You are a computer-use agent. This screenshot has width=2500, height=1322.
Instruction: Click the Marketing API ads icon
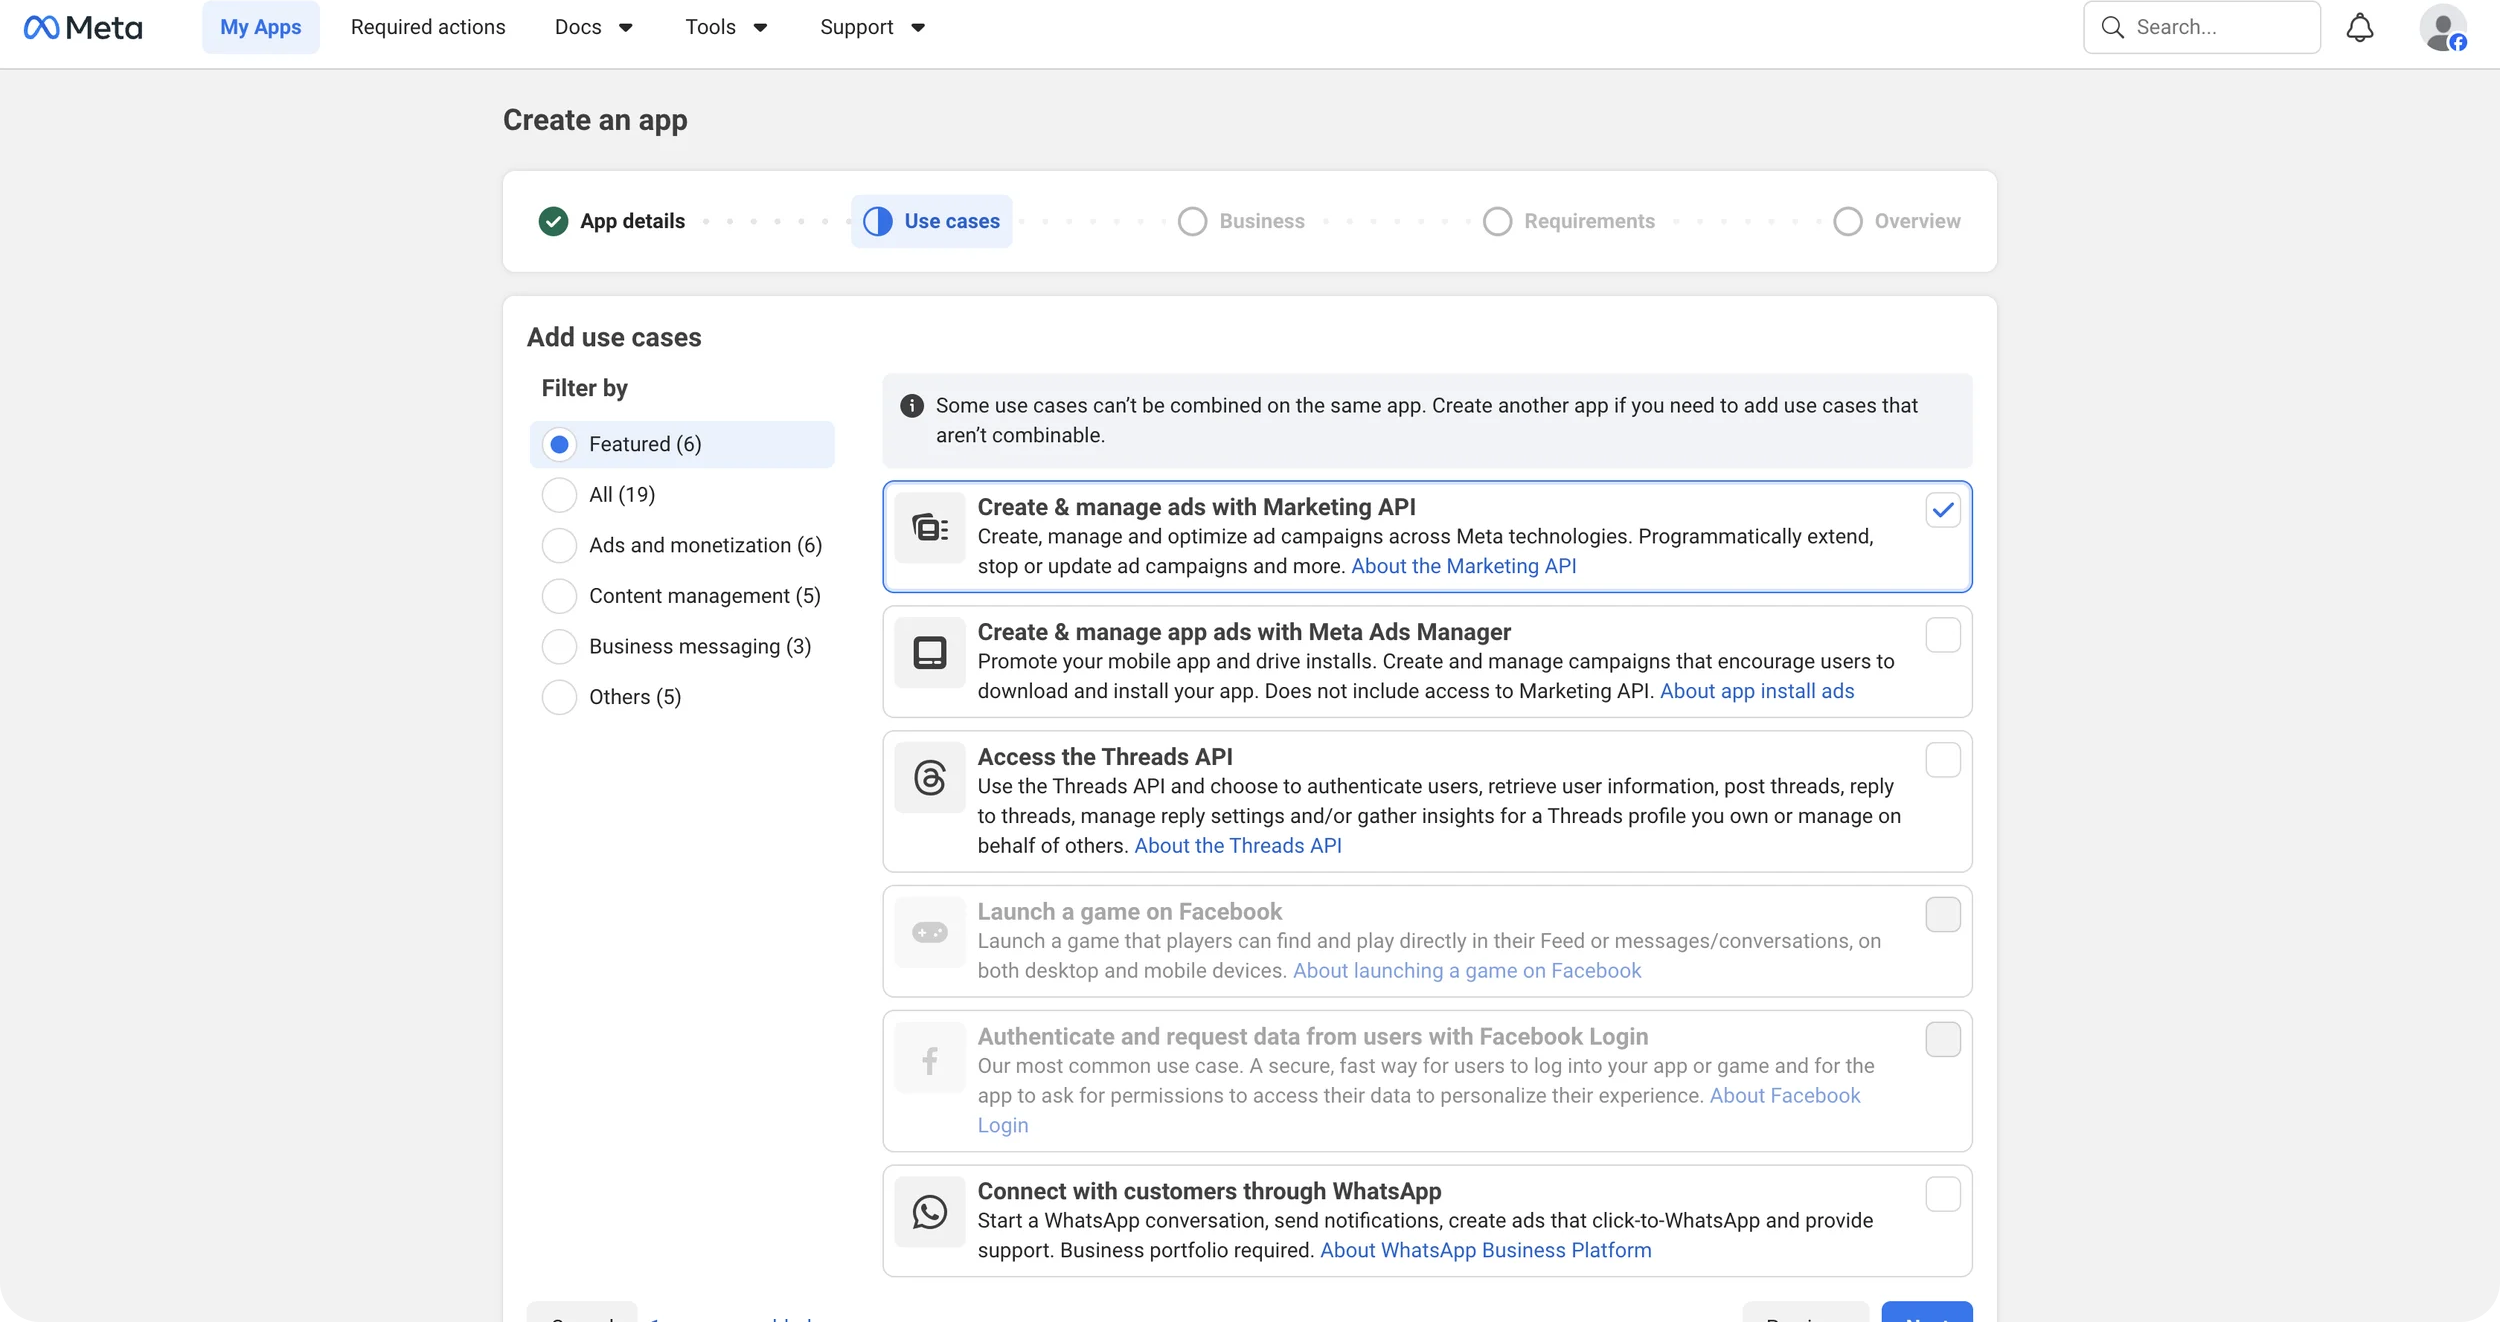tap(930, 527)
